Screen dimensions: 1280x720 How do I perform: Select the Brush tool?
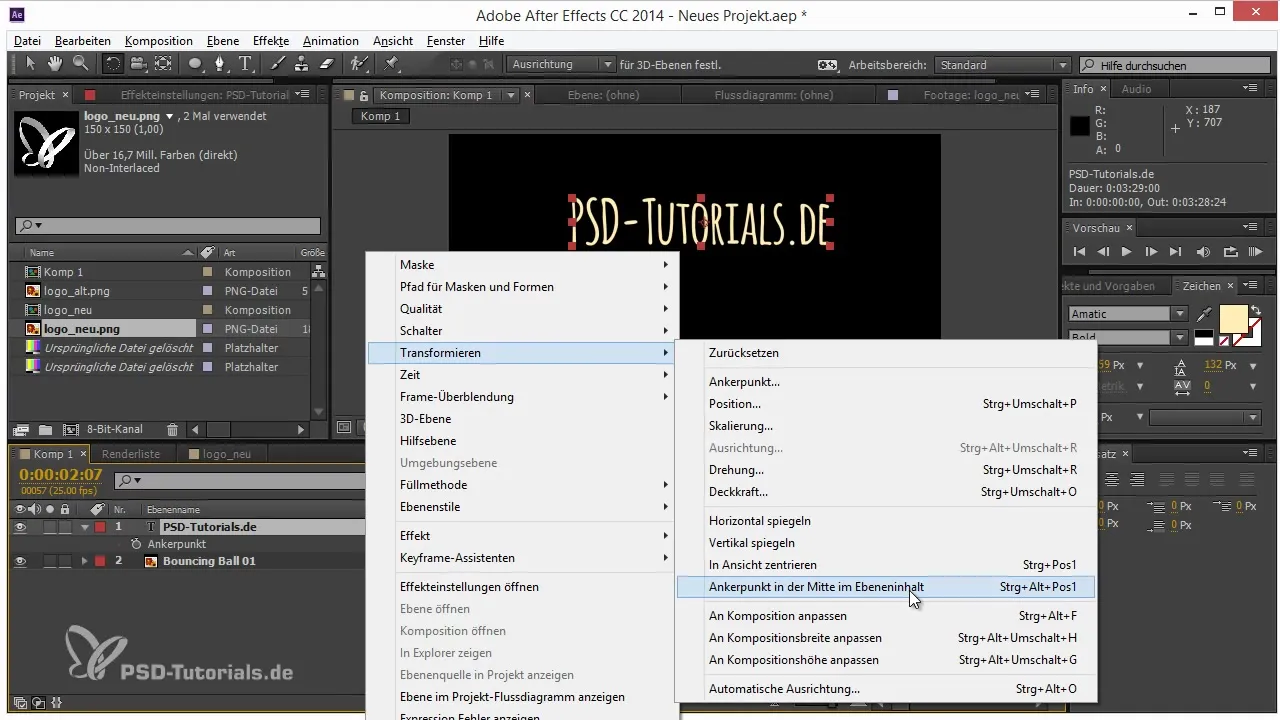279,64
